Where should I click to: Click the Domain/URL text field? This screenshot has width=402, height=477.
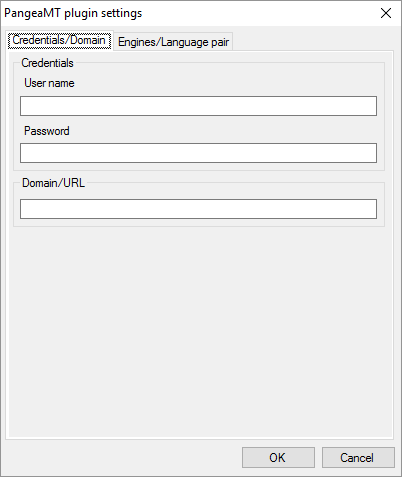click(x=198, y=209)
